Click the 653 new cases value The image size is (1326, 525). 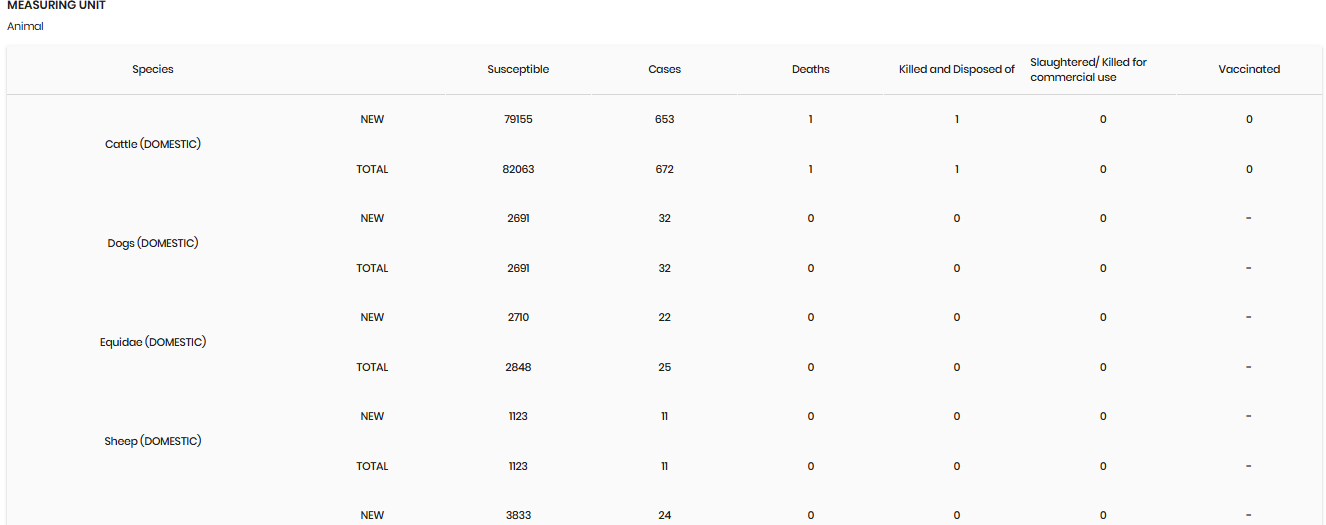click(664, 119)
